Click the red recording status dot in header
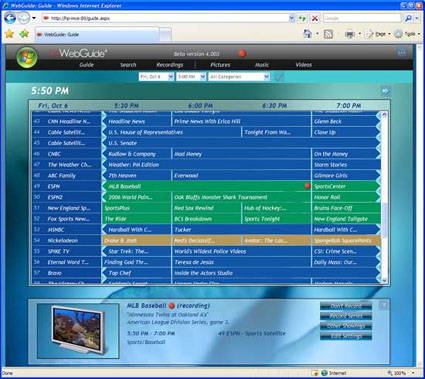425x379 pixels. tap(242, 53)
